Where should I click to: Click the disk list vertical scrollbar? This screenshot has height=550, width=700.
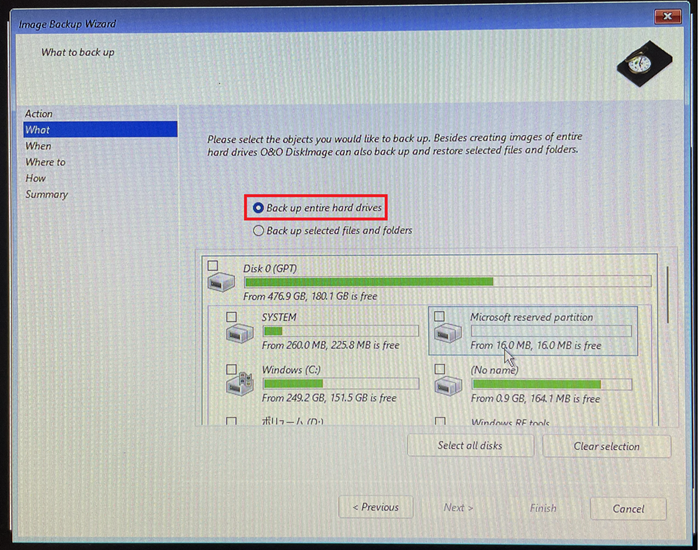[x=667, y=292]
